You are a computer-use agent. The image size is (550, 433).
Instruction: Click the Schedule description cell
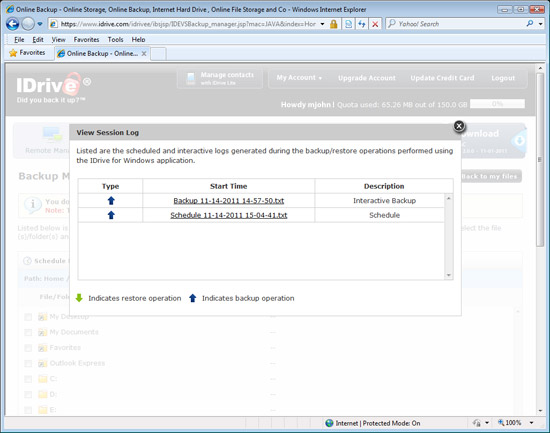pos(384,215)
